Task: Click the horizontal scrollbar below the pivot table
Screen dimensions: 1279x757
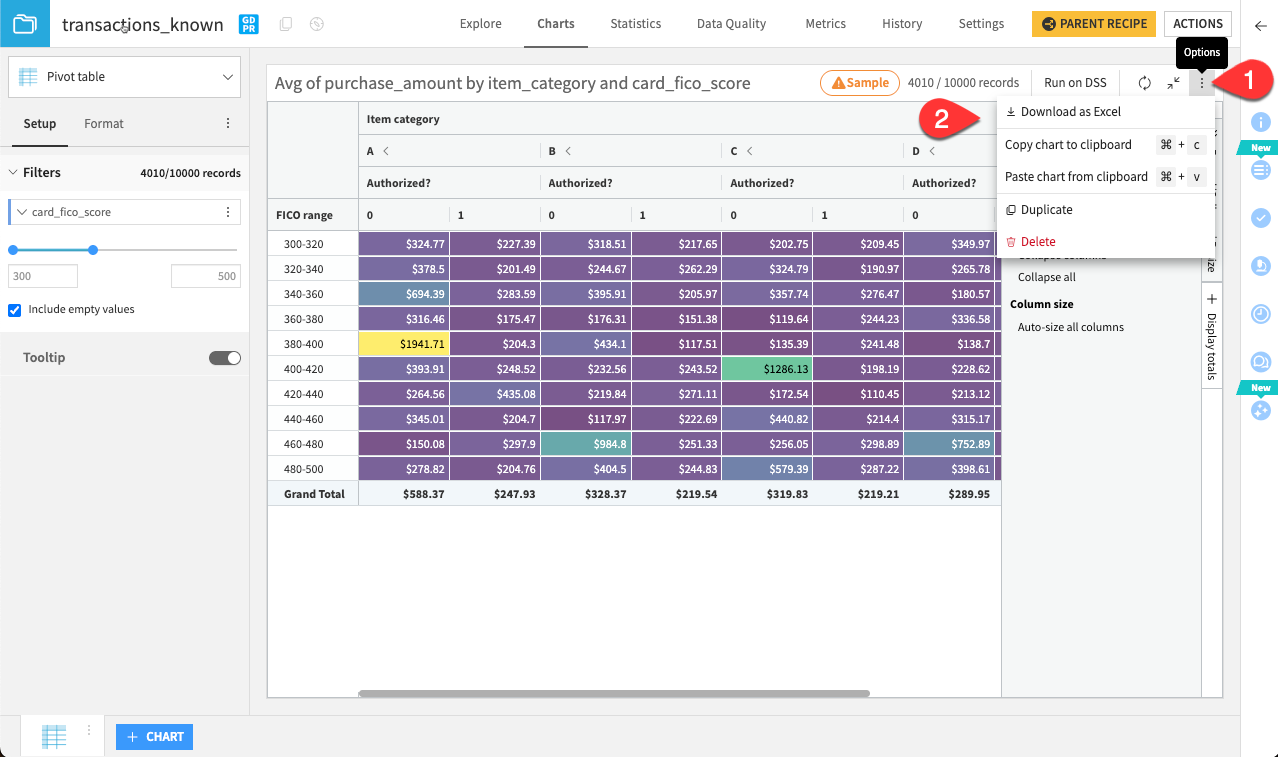Action: point(614,693)
